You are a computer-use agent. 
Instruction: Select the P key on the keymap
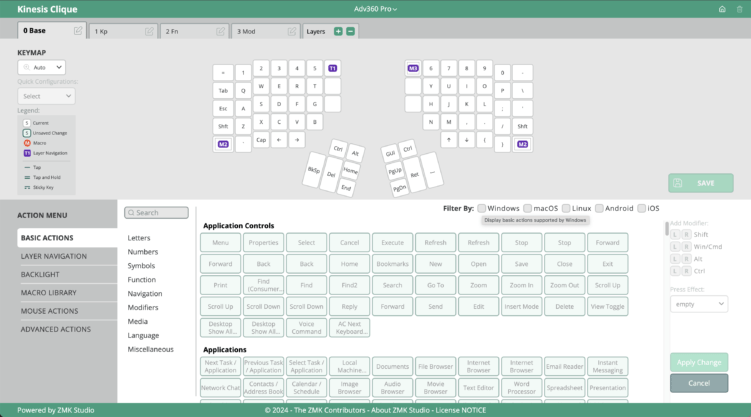tap(502, 90)
